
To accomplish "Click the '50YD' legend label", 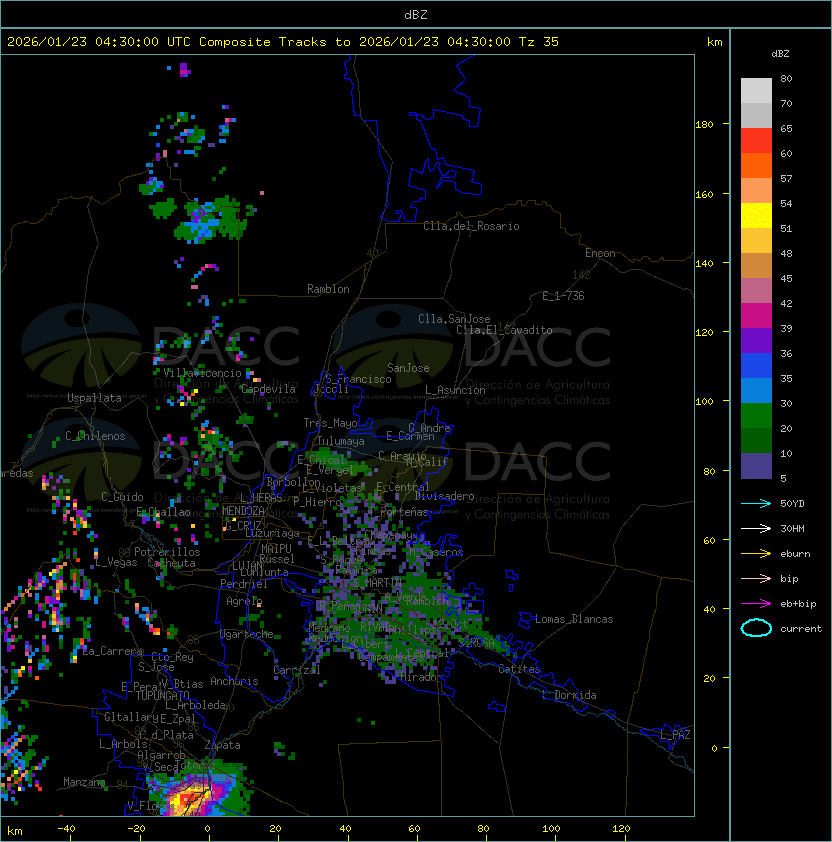I will 792,504.
